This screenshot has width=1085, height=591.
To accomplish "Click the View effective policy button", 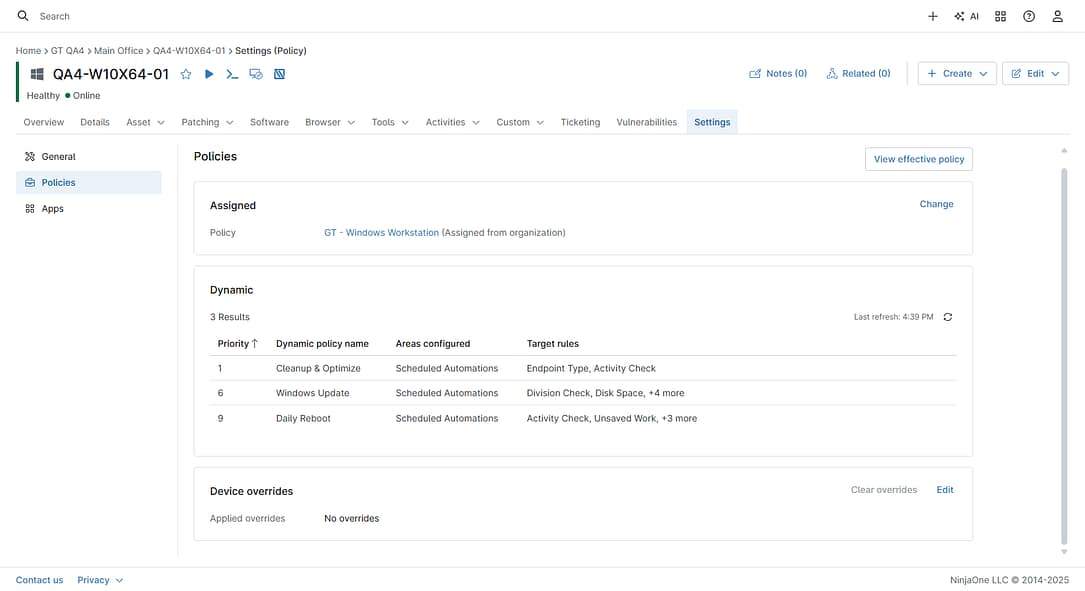I will point(918,159).
